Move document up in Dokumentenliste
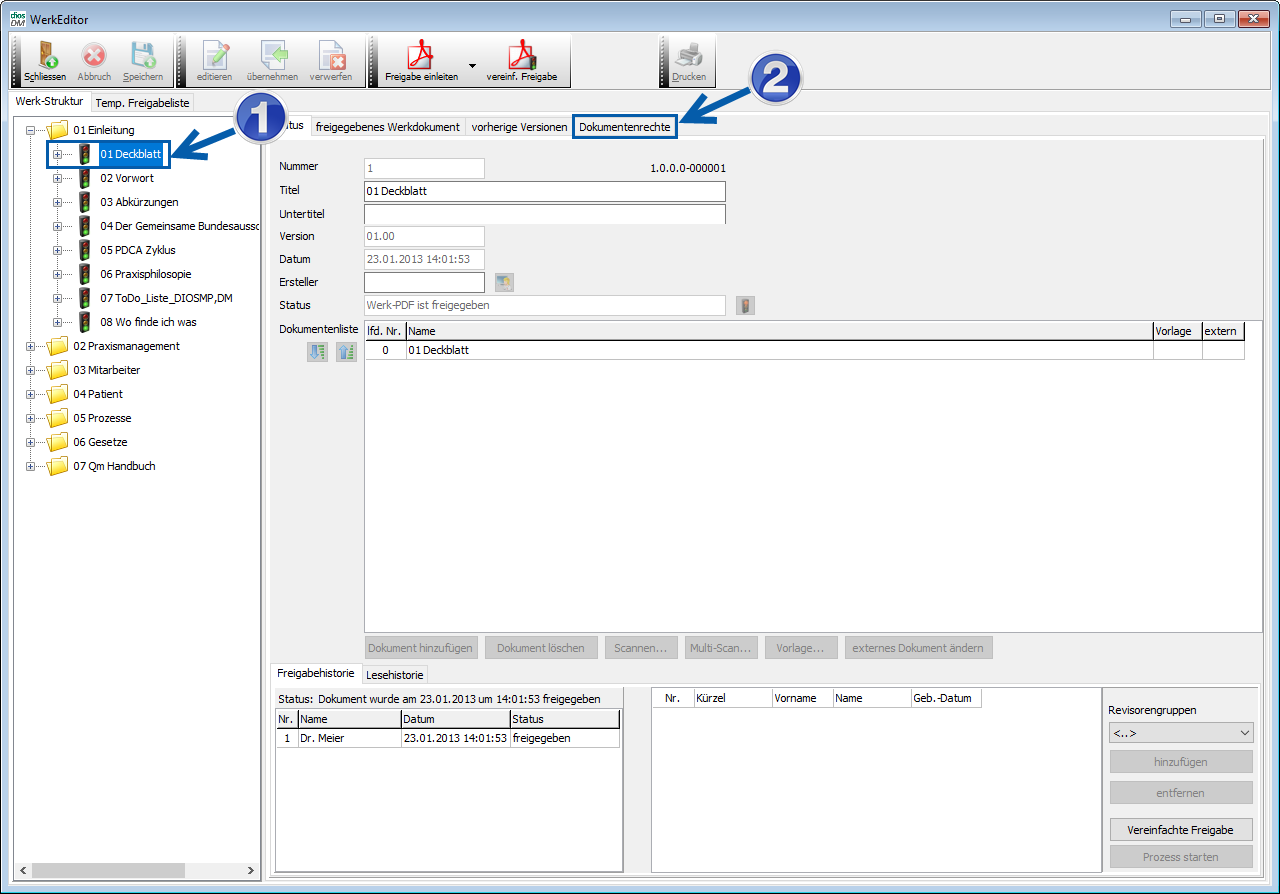1280x894 pixels. 346,352
